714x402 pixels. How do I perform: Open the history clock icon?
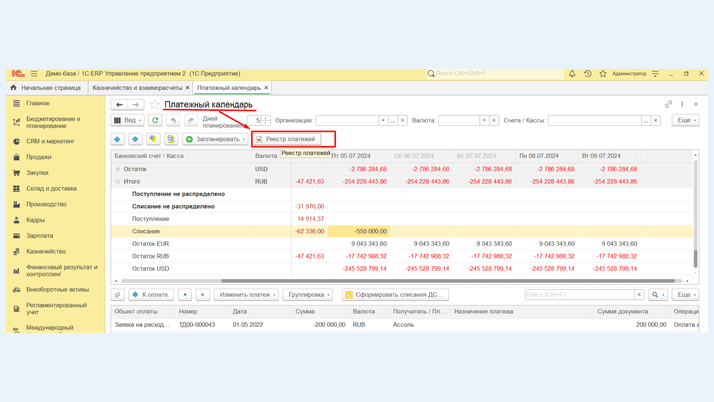(588, 74)
